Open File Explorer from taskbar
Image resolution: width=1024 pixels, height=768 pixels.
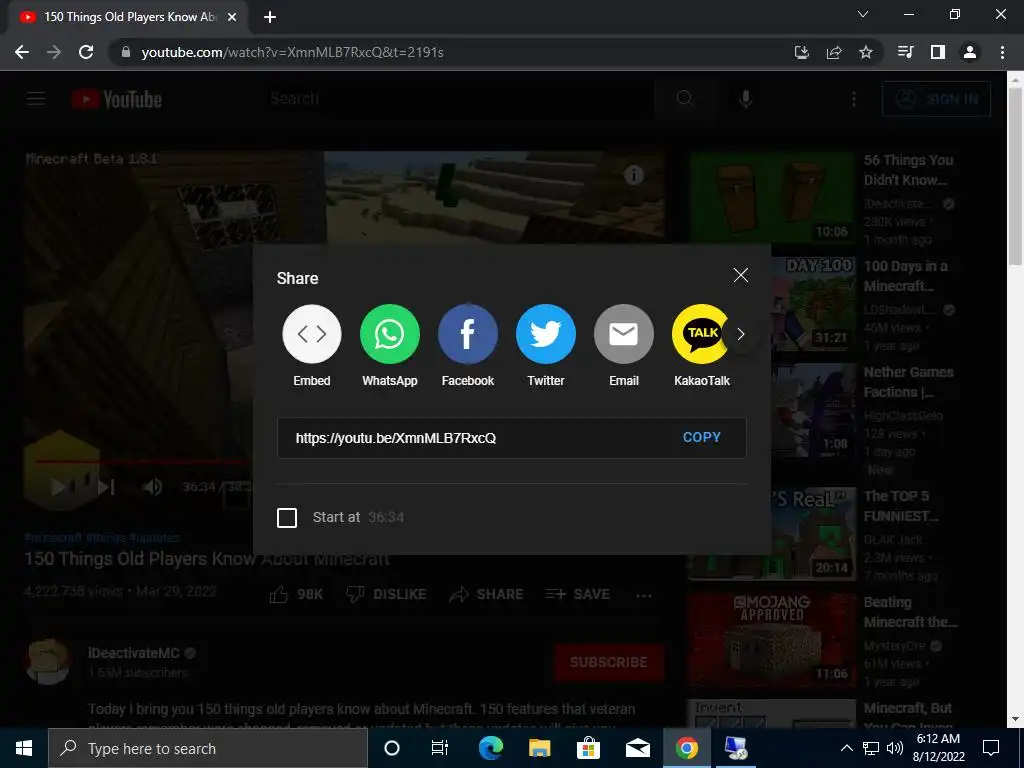pyautogui.click(x=539, y=748)
